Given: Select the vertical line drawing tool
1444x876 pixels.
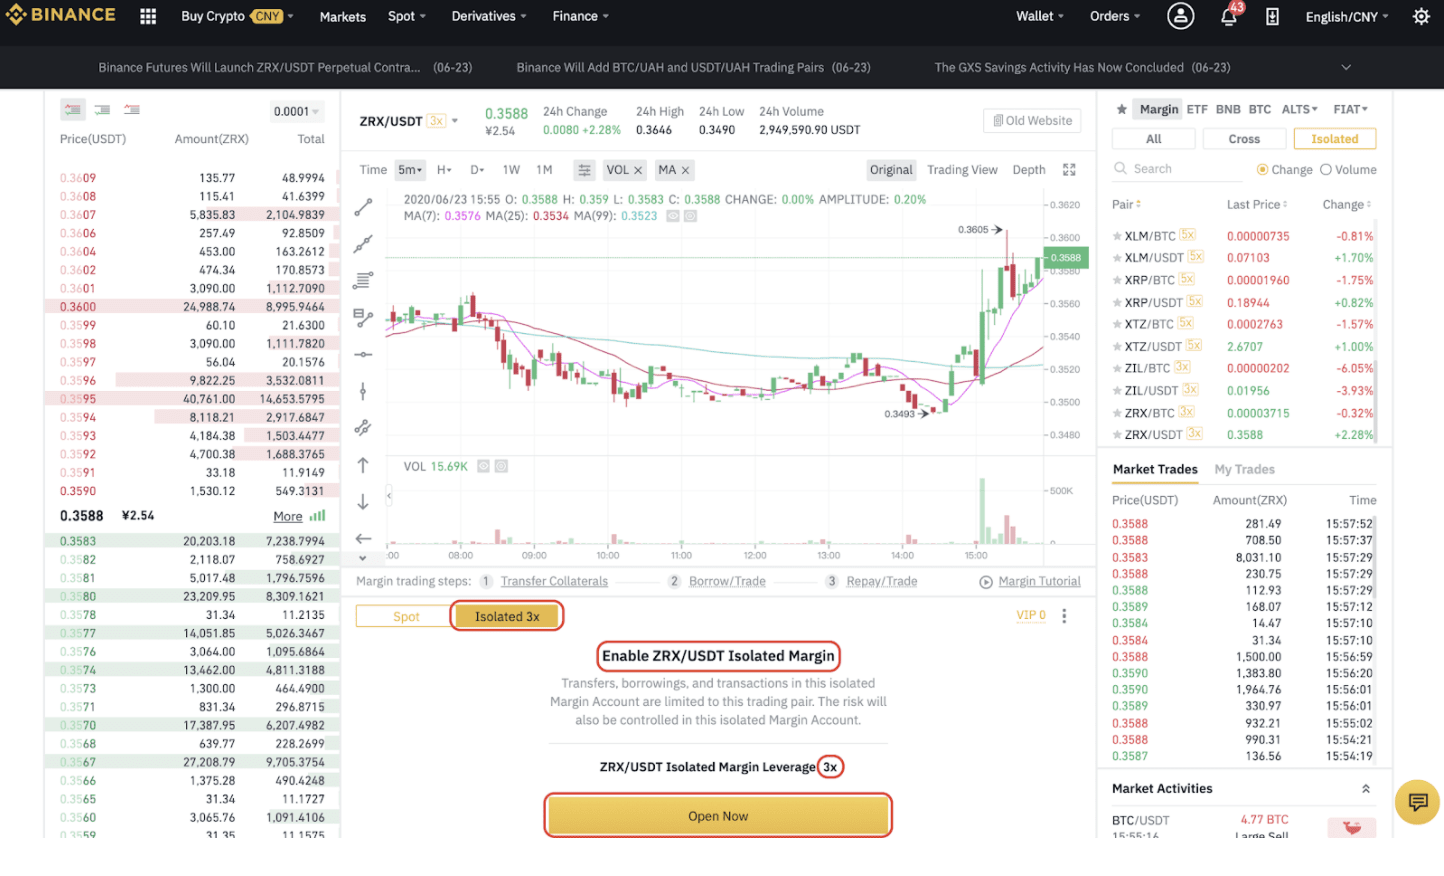Looking at the screenshot, I should pos(363,391).
